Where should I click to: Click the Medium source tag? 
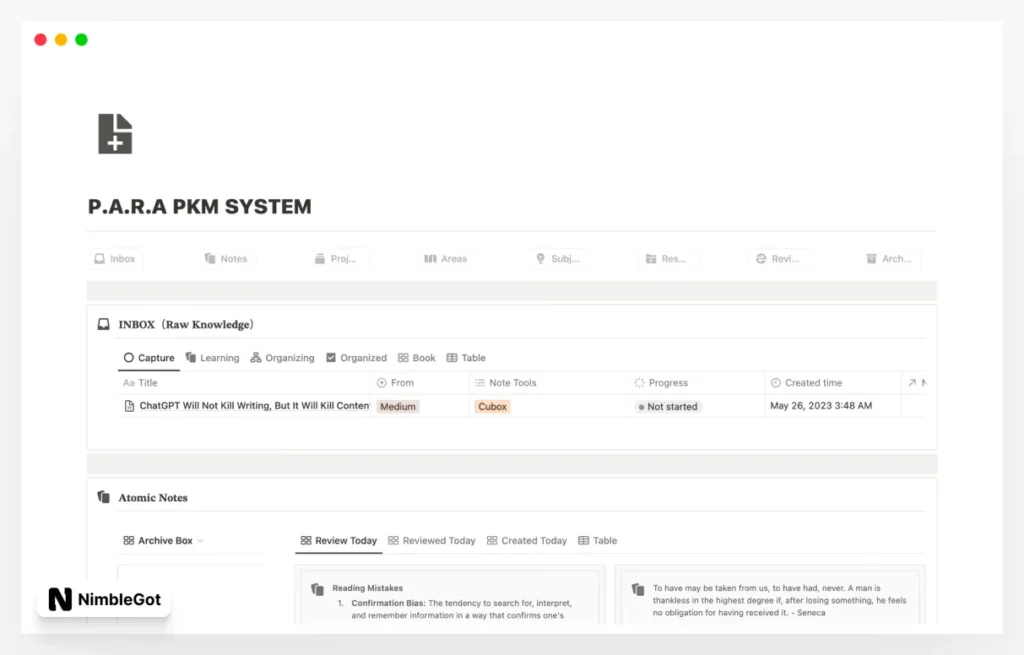tap(398, 407)
